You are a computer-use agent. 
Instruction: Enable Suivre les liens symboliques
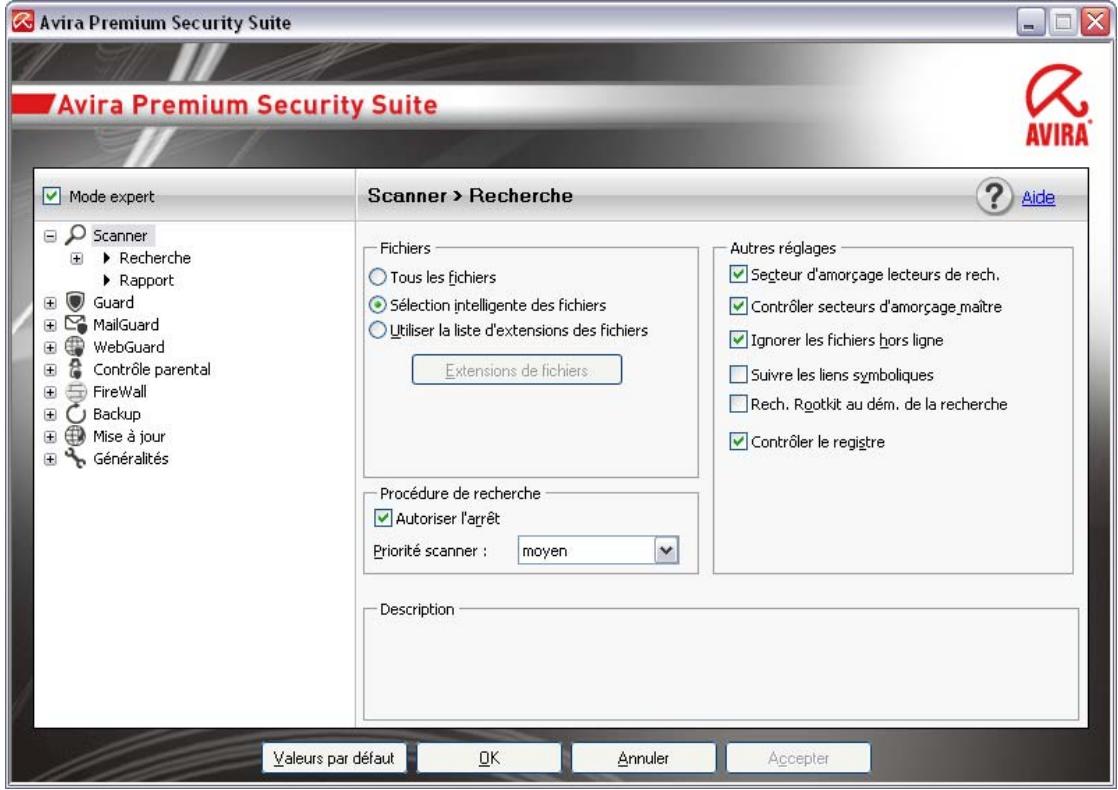point(739,374)
